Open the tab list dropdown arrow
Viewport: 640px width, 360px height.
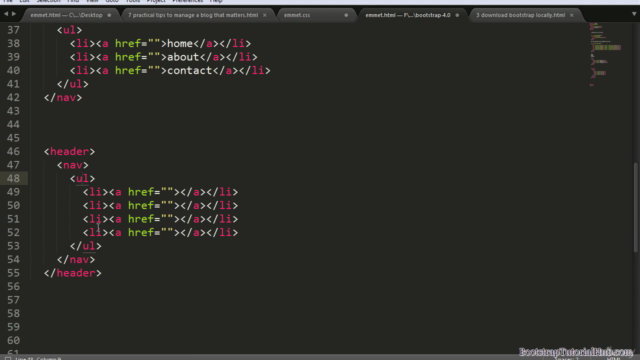pos(634,14)
